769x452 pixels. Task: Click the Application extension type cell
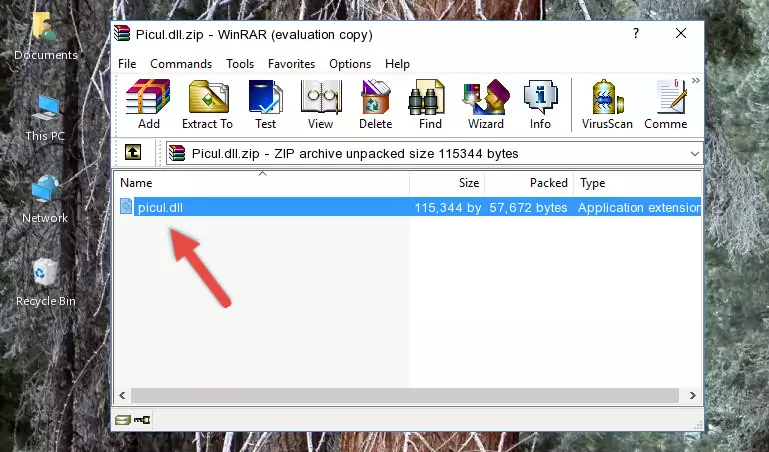coord(639,208)
